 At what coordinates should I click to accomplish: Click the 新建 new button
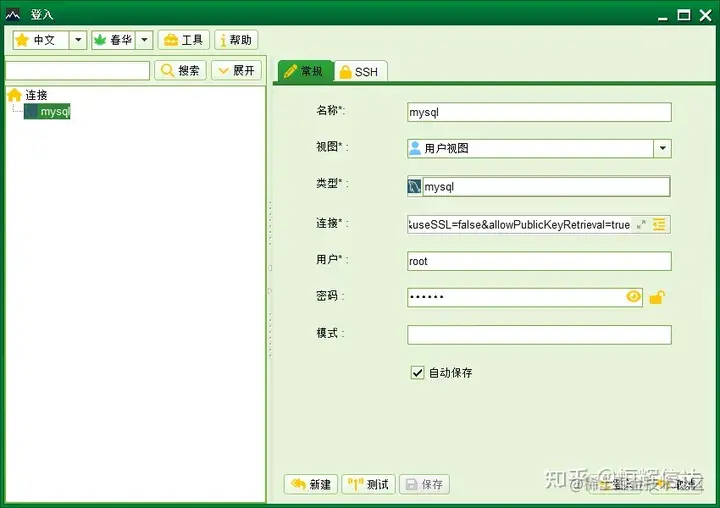point(311,484)
